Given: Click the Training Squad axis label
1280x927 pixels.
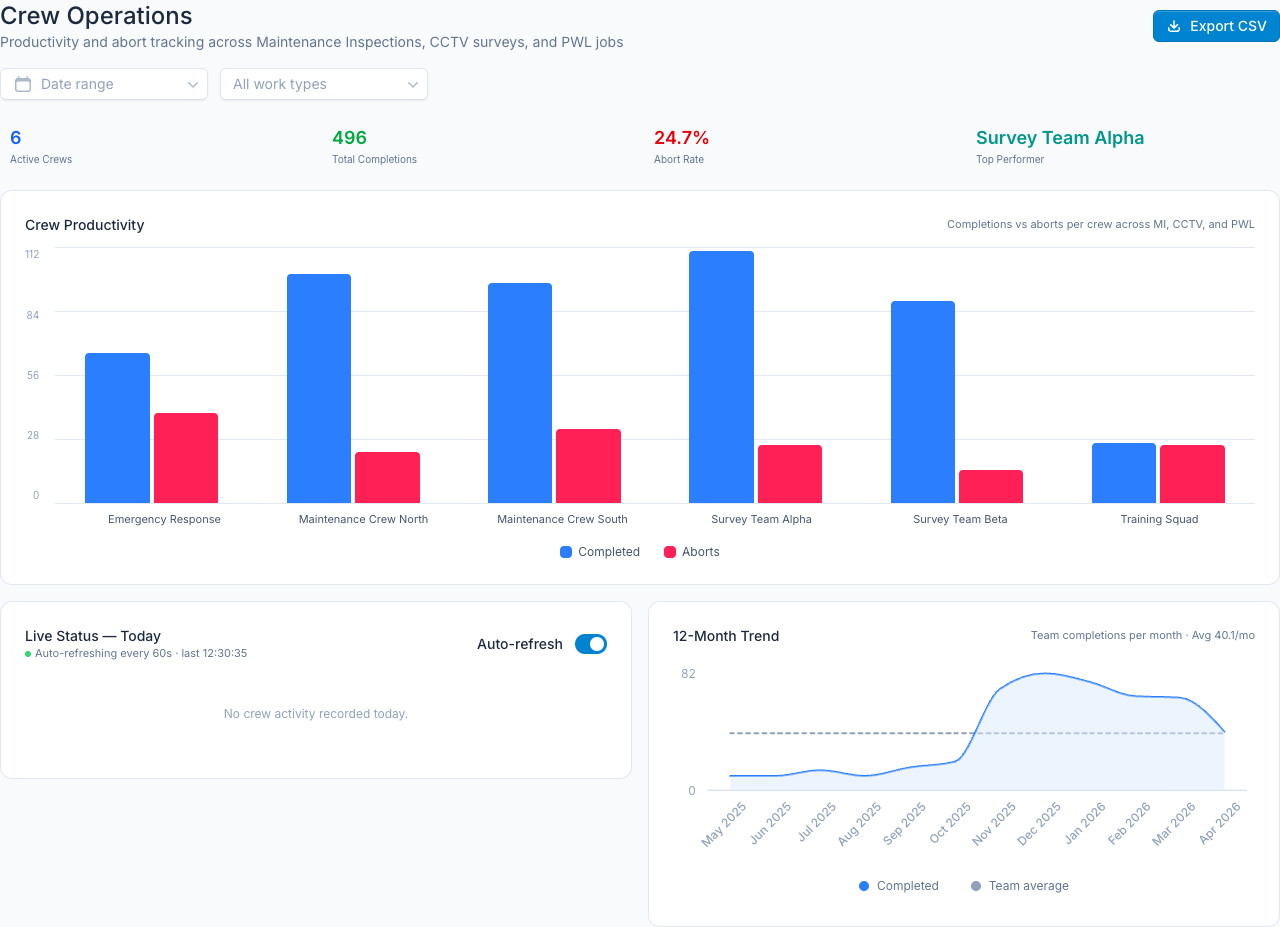Looking at the screenshot, I should 1159,519.
